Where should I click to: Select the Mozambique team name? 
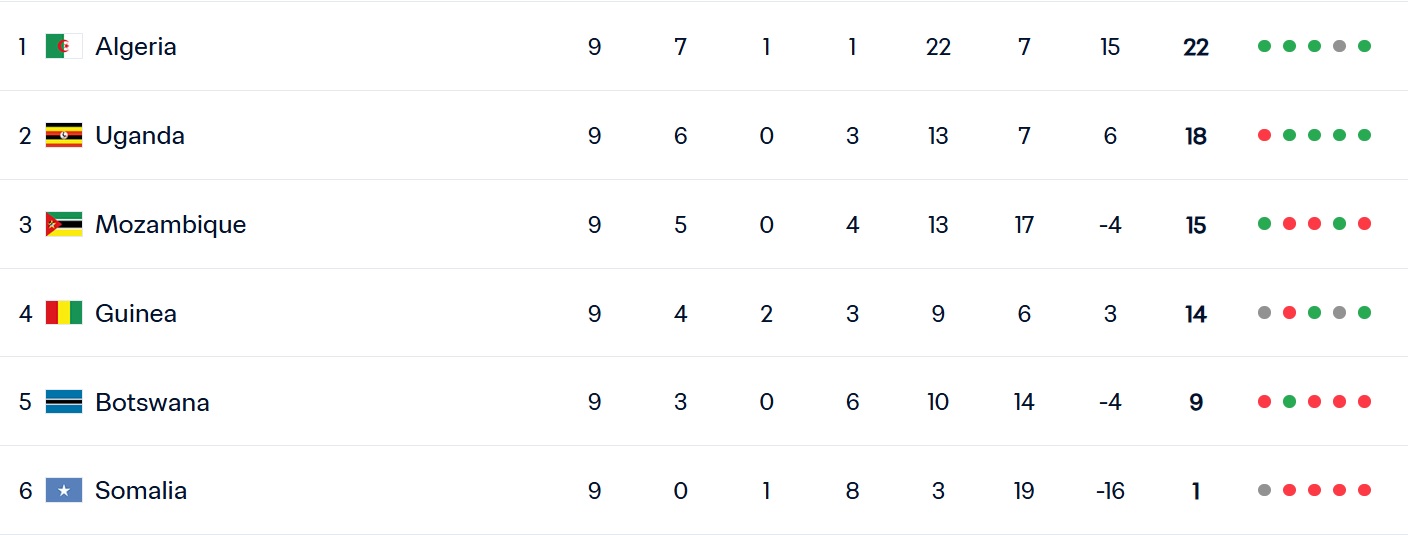tap(170, 224)
